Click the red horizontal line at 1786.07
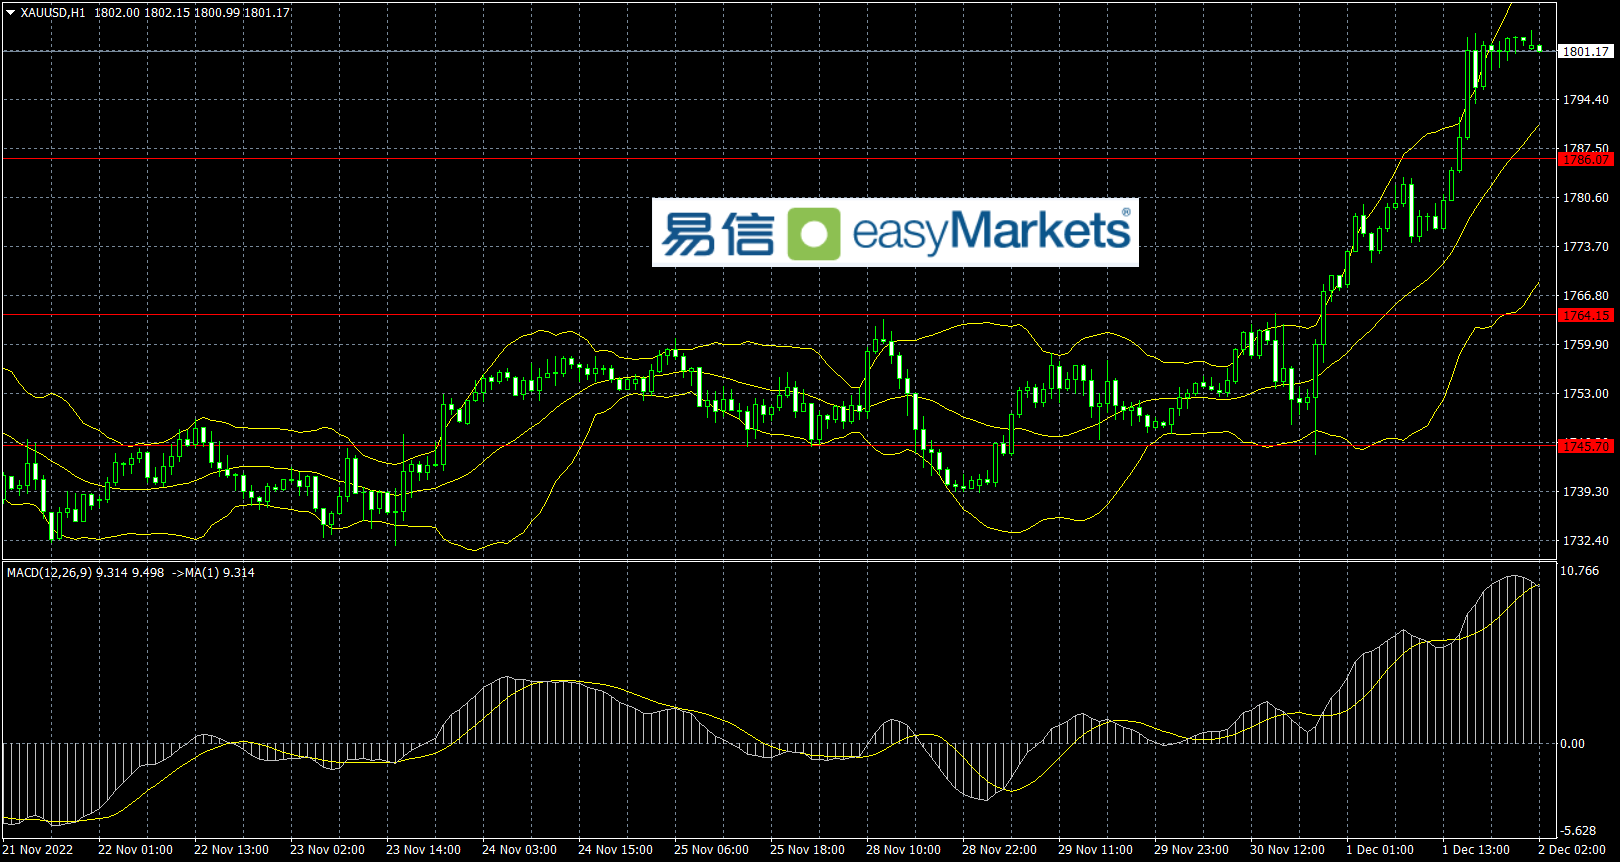Viewport: 1620px width, 862px height. click(779, 158)
